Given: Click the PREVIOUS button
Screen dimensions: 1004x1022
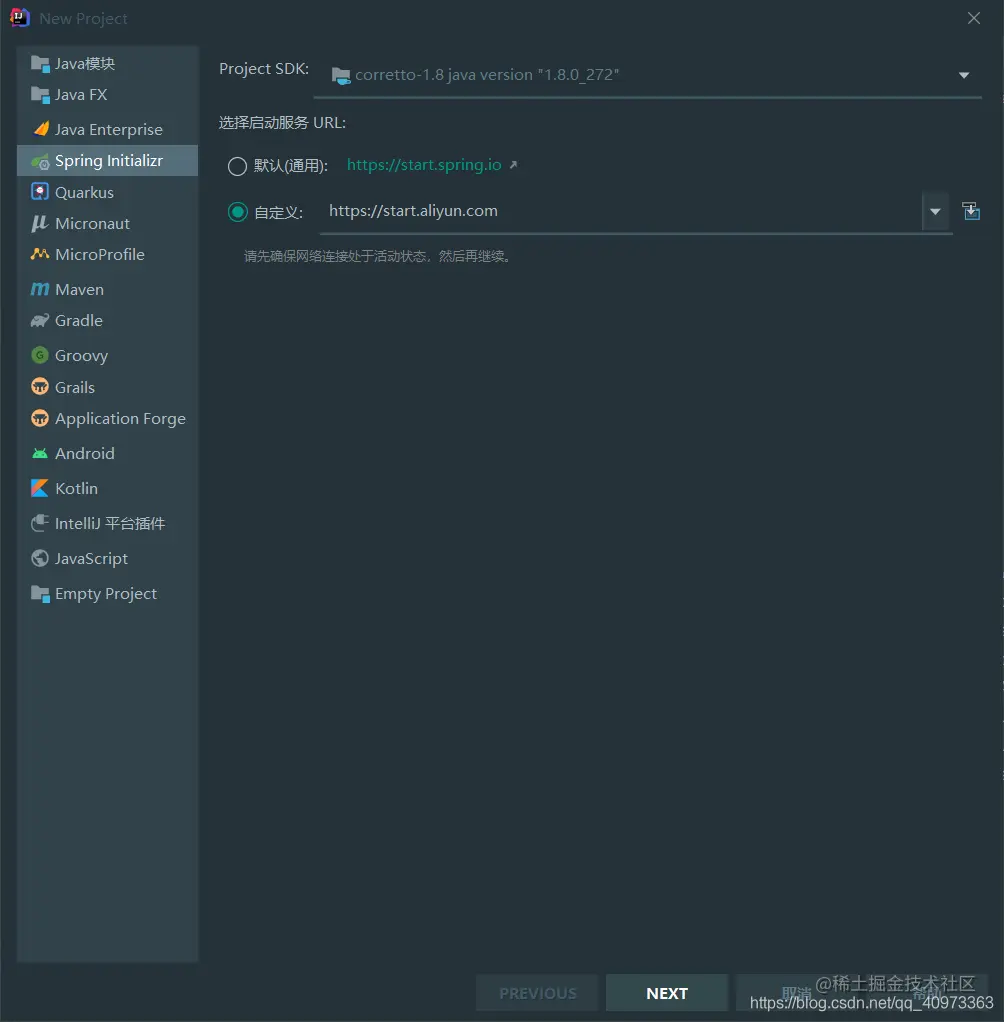Looking at the screenshot, I should (537, 993).
